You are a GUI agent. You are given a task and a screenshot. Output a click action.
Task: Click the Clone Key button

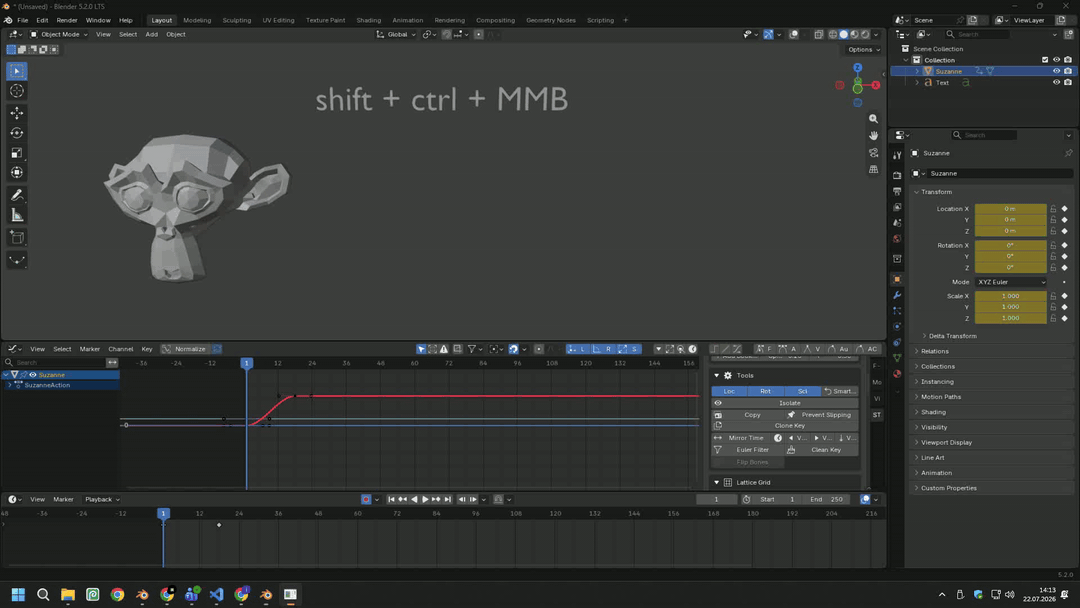(x=785, y=426)
